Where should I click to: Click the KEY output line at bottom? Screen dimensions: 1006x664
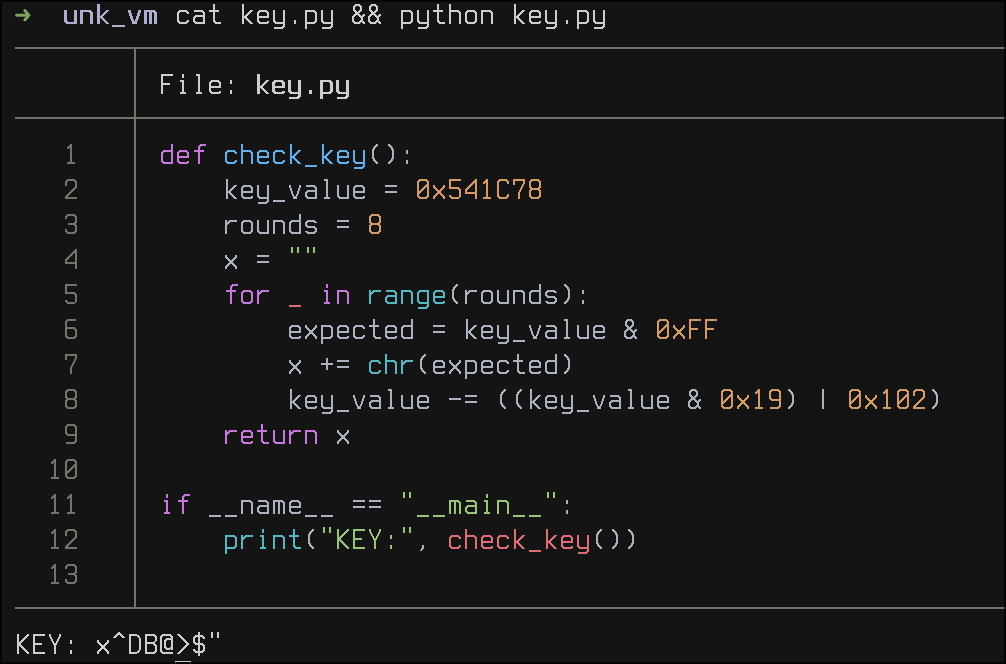pos(118,645)
